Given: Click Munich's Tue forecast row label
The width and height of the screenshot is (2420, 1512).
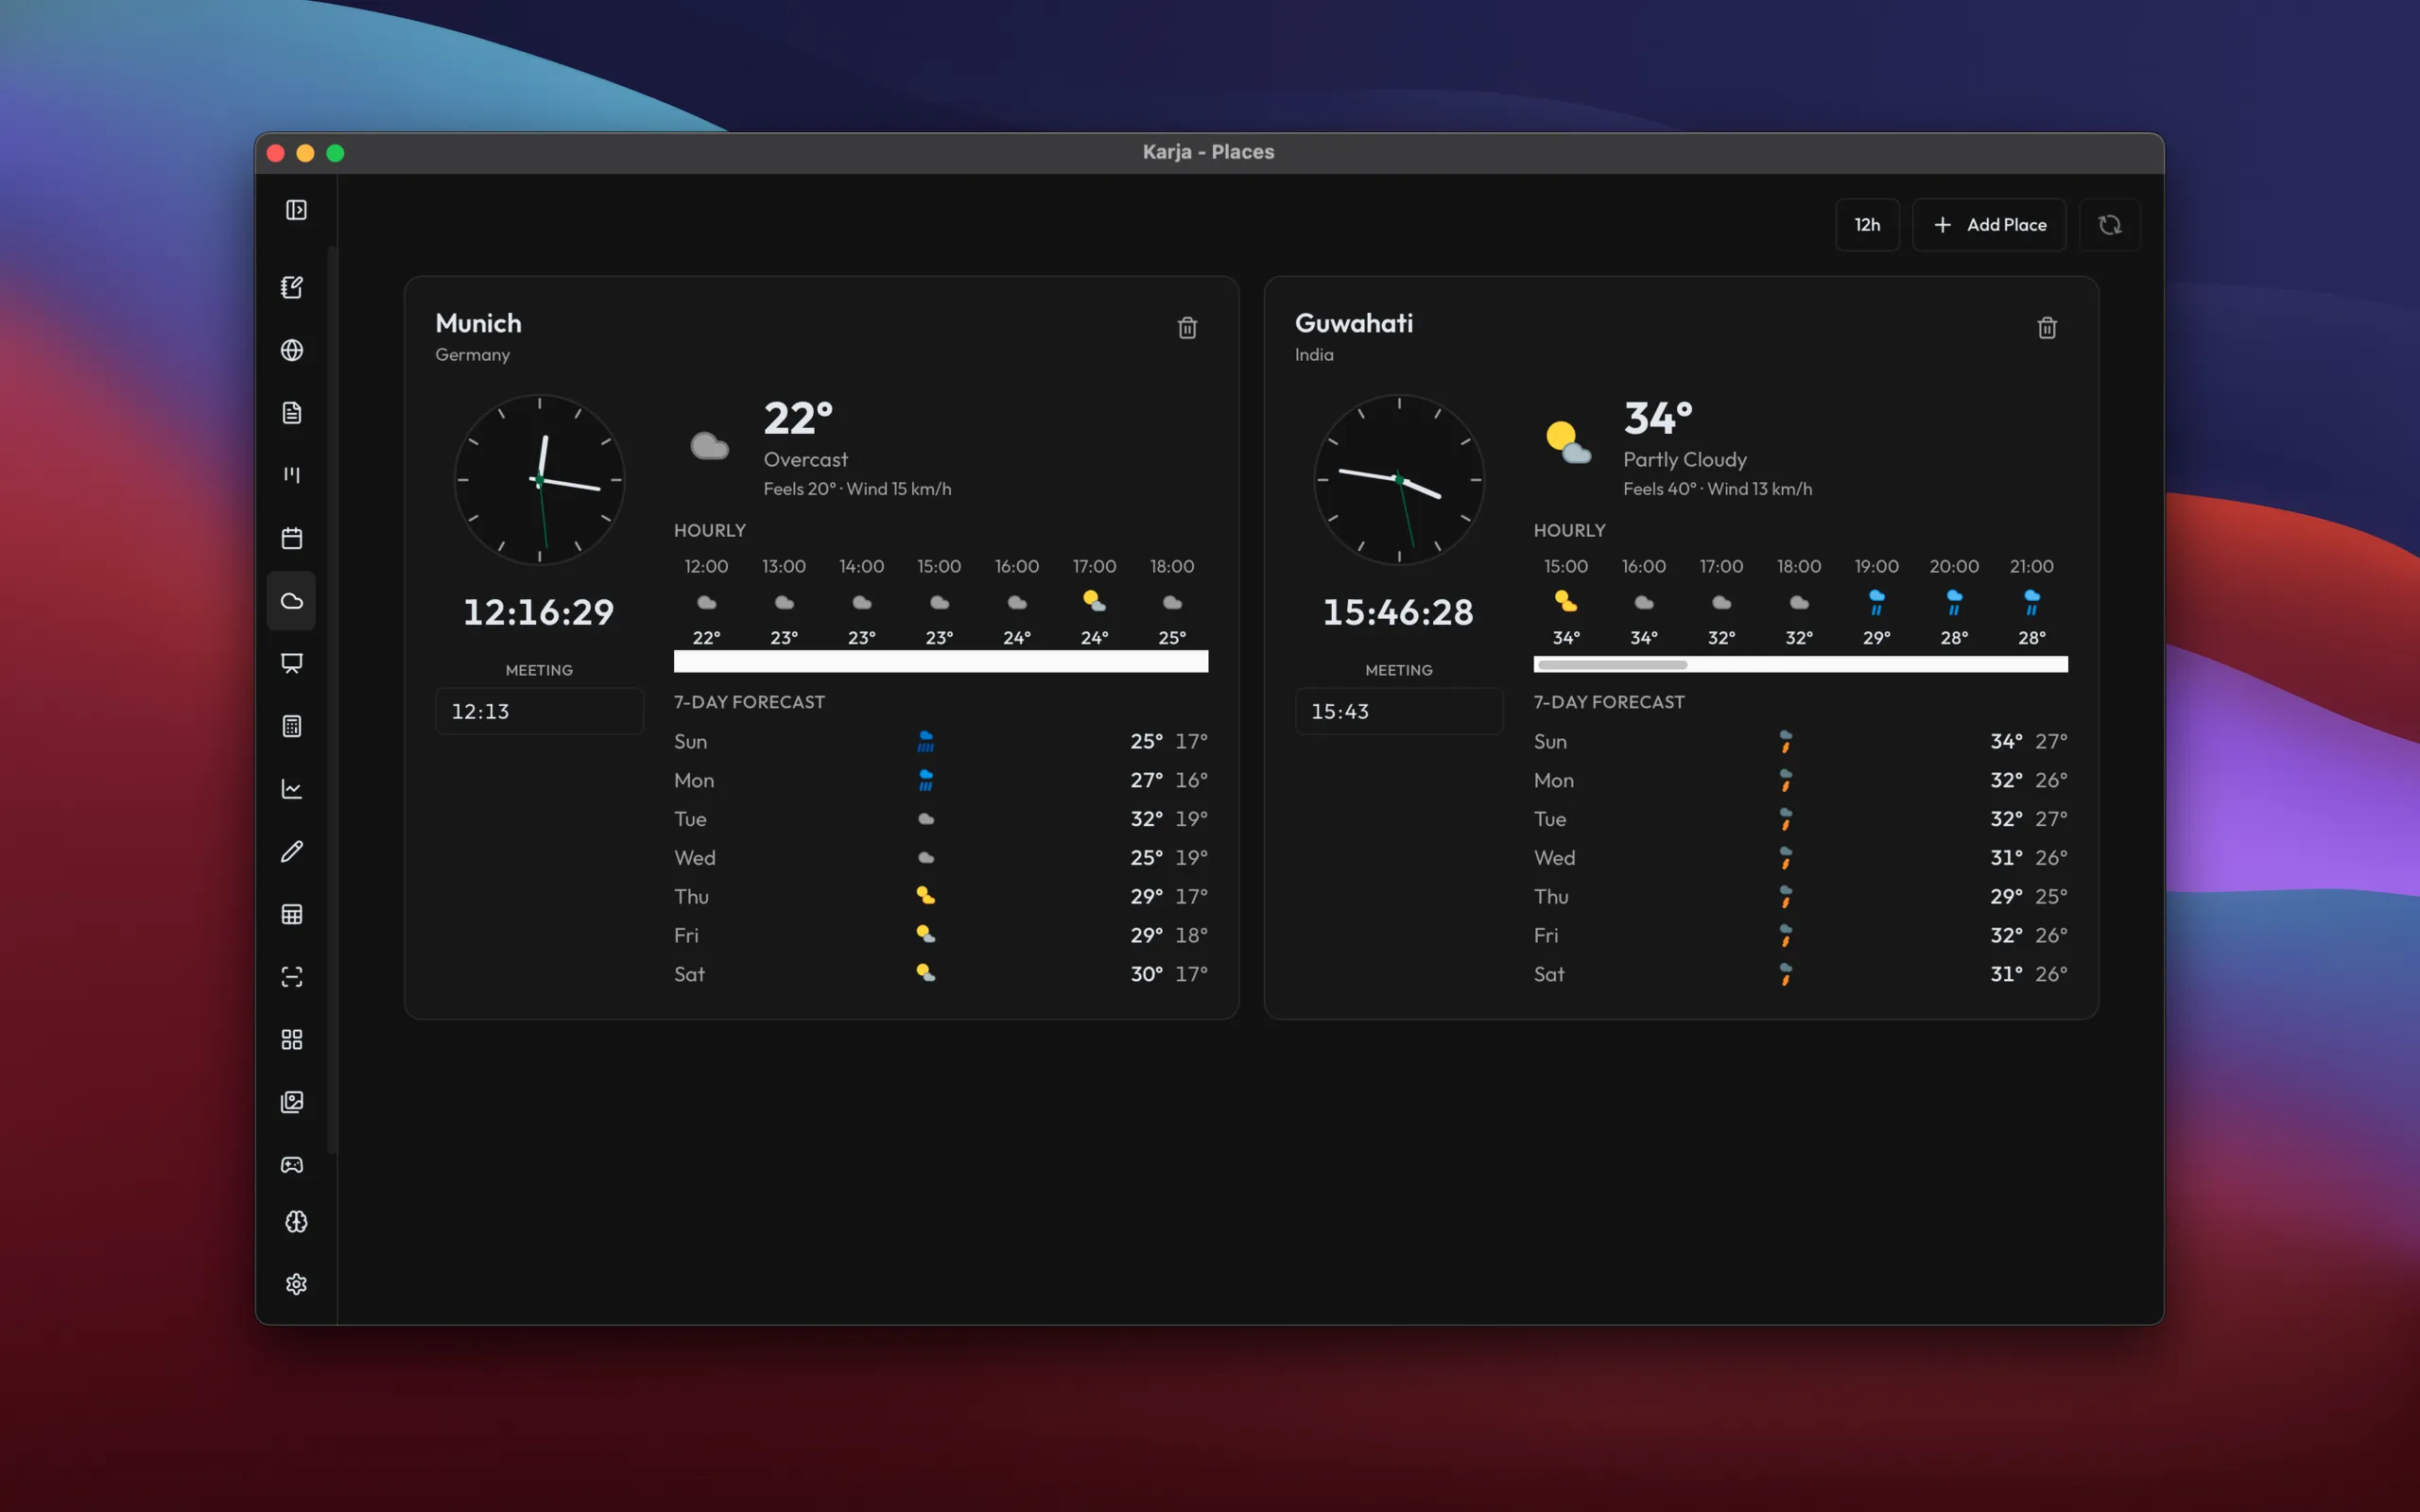Looking at the screenshot, I should pos(690,819).
